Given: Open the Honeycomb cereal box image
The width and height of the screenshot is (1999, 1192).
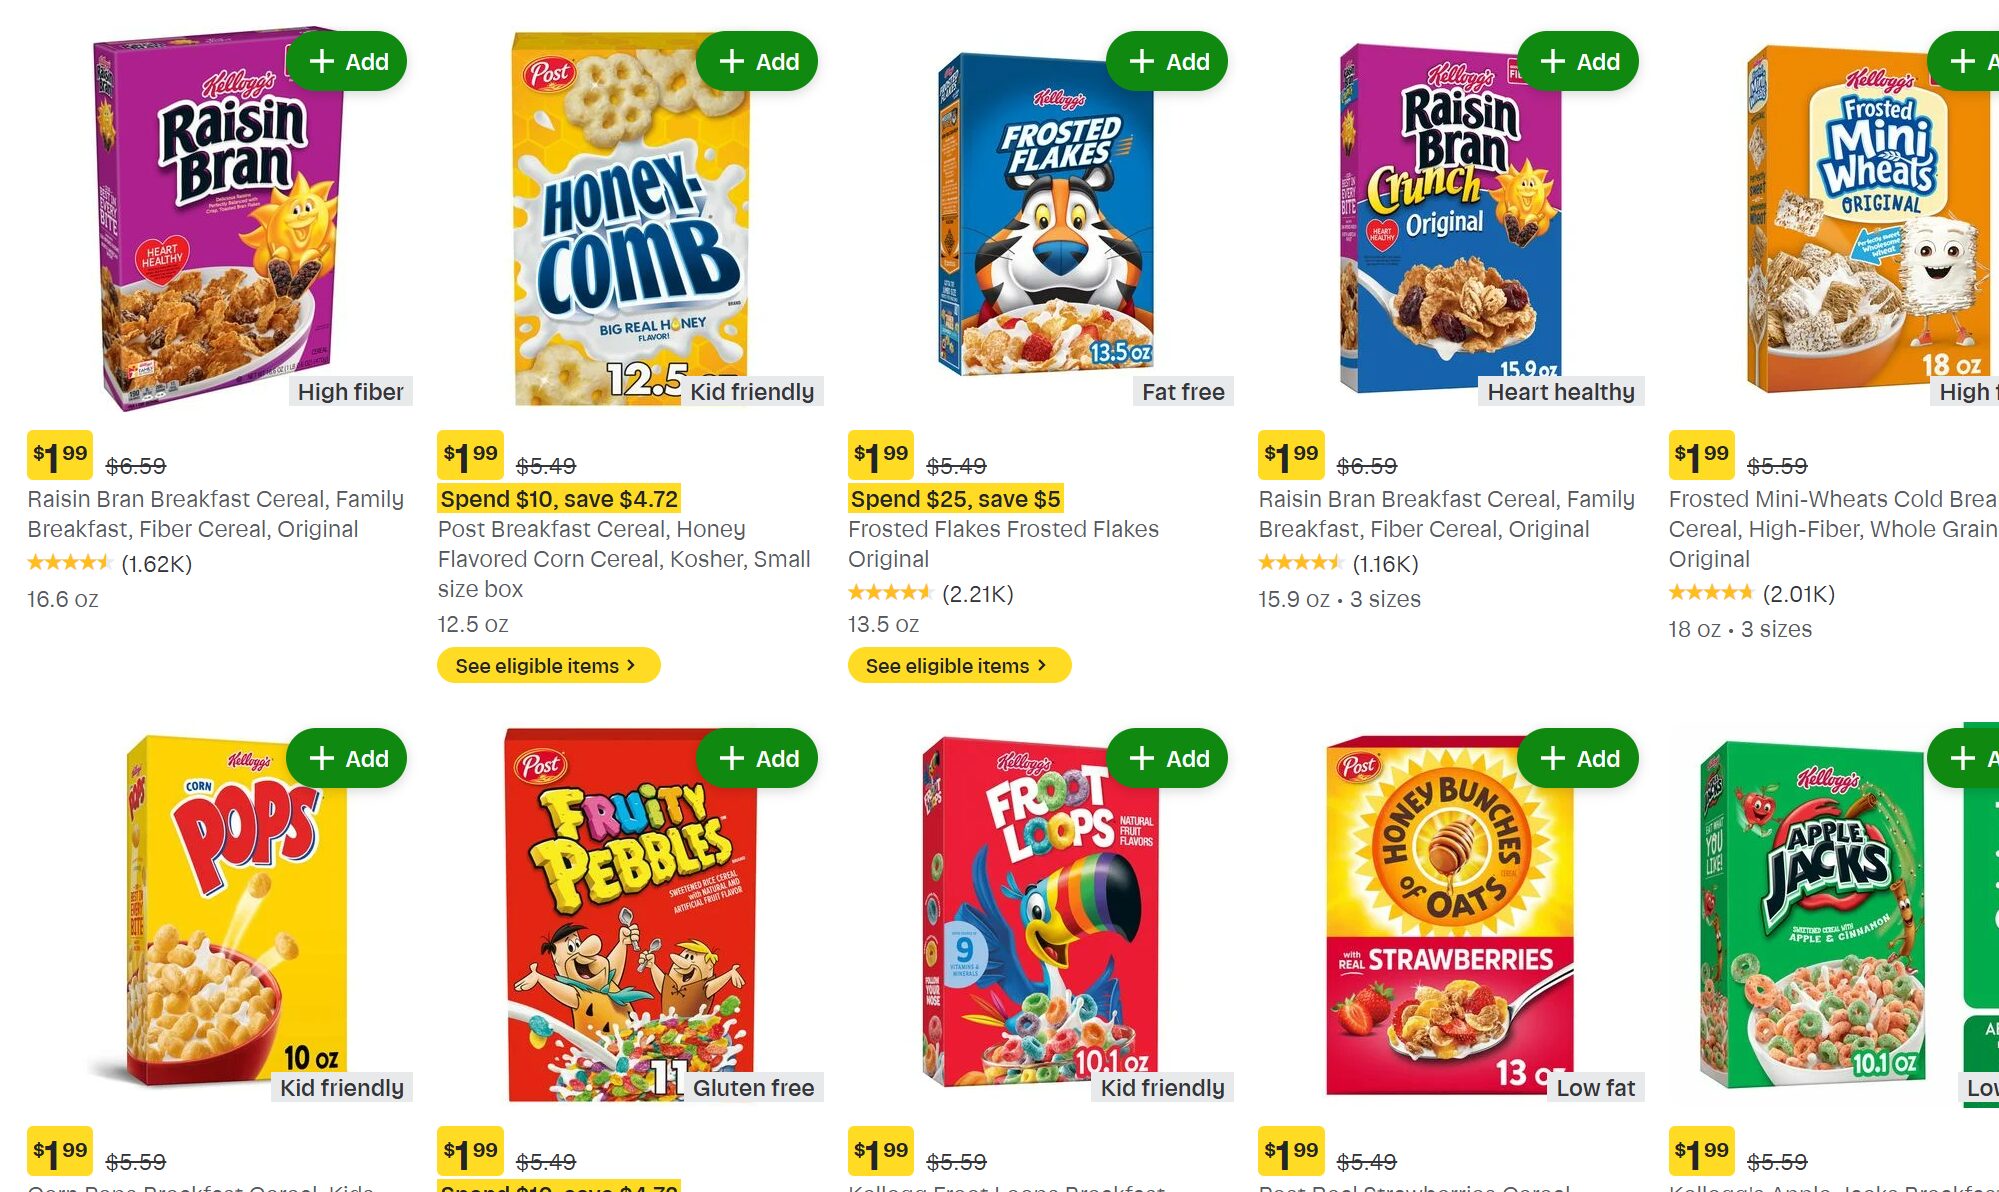Looking at the screenshot, I should pyautogui.click(x=628, y=220).
